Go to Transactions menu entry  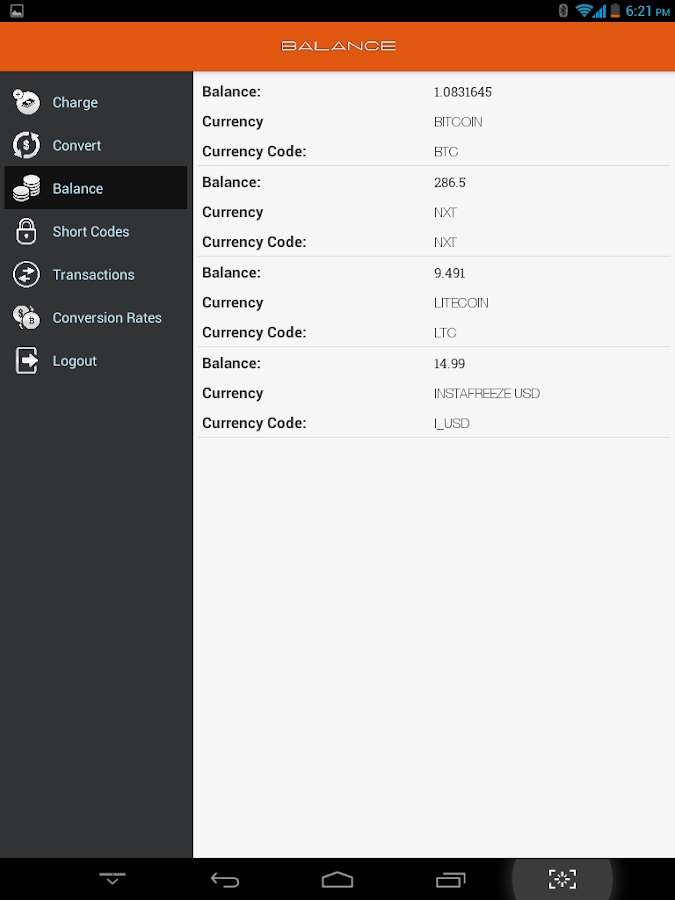[x=93, y=275]
